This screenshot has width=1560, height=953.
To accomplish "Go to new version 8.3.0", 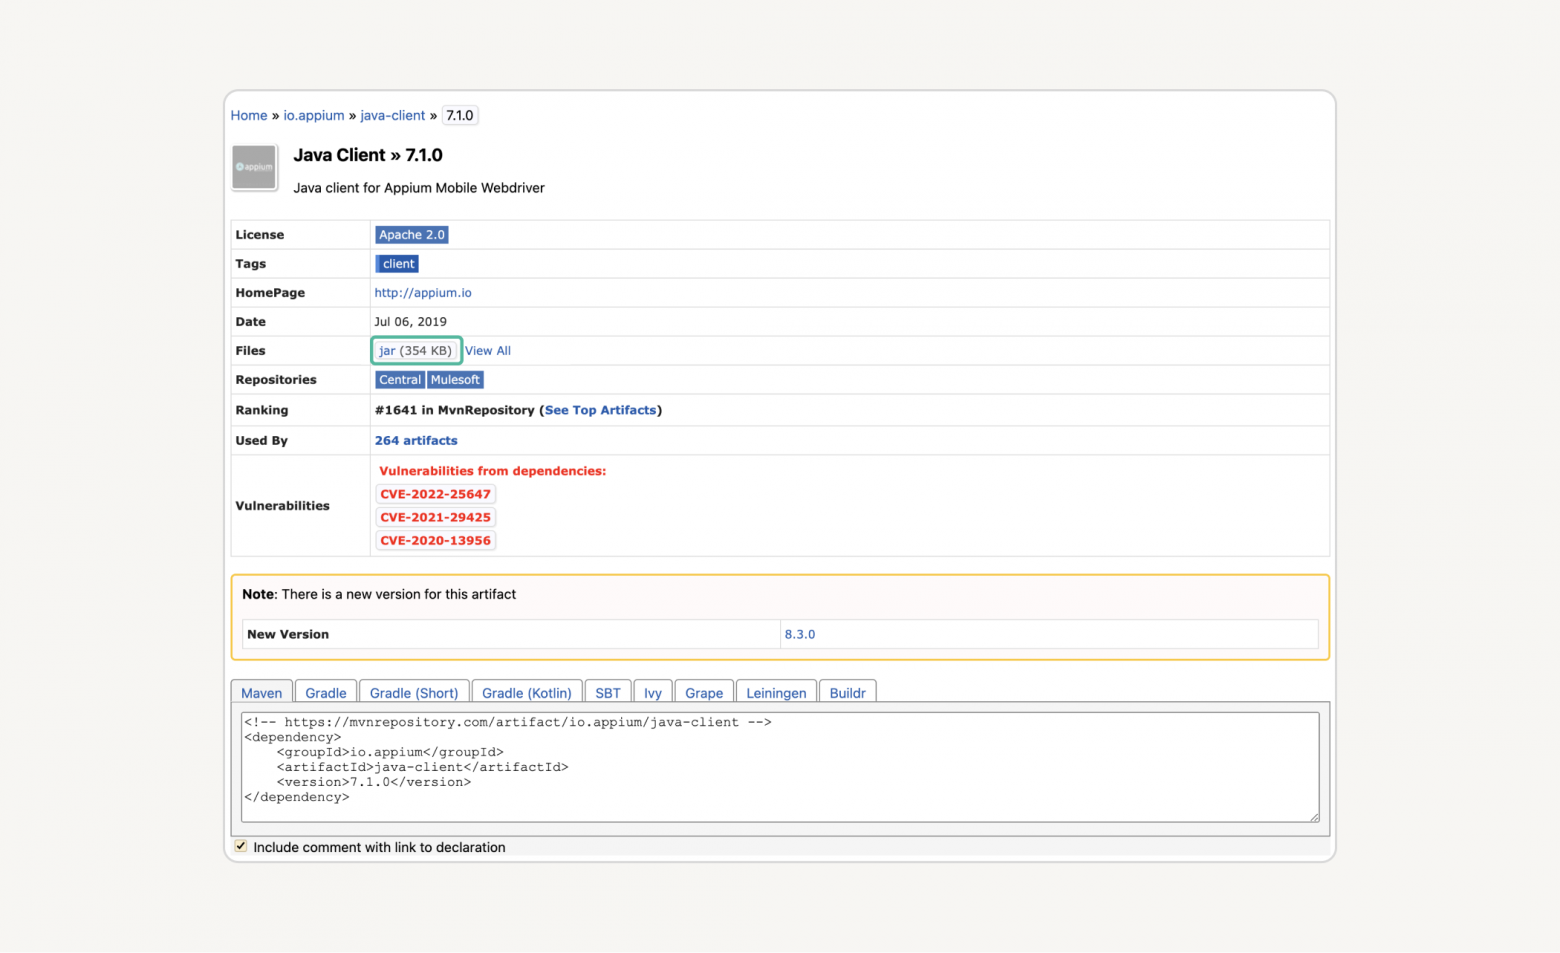I will pyautogui.click(x=800, y=635).
